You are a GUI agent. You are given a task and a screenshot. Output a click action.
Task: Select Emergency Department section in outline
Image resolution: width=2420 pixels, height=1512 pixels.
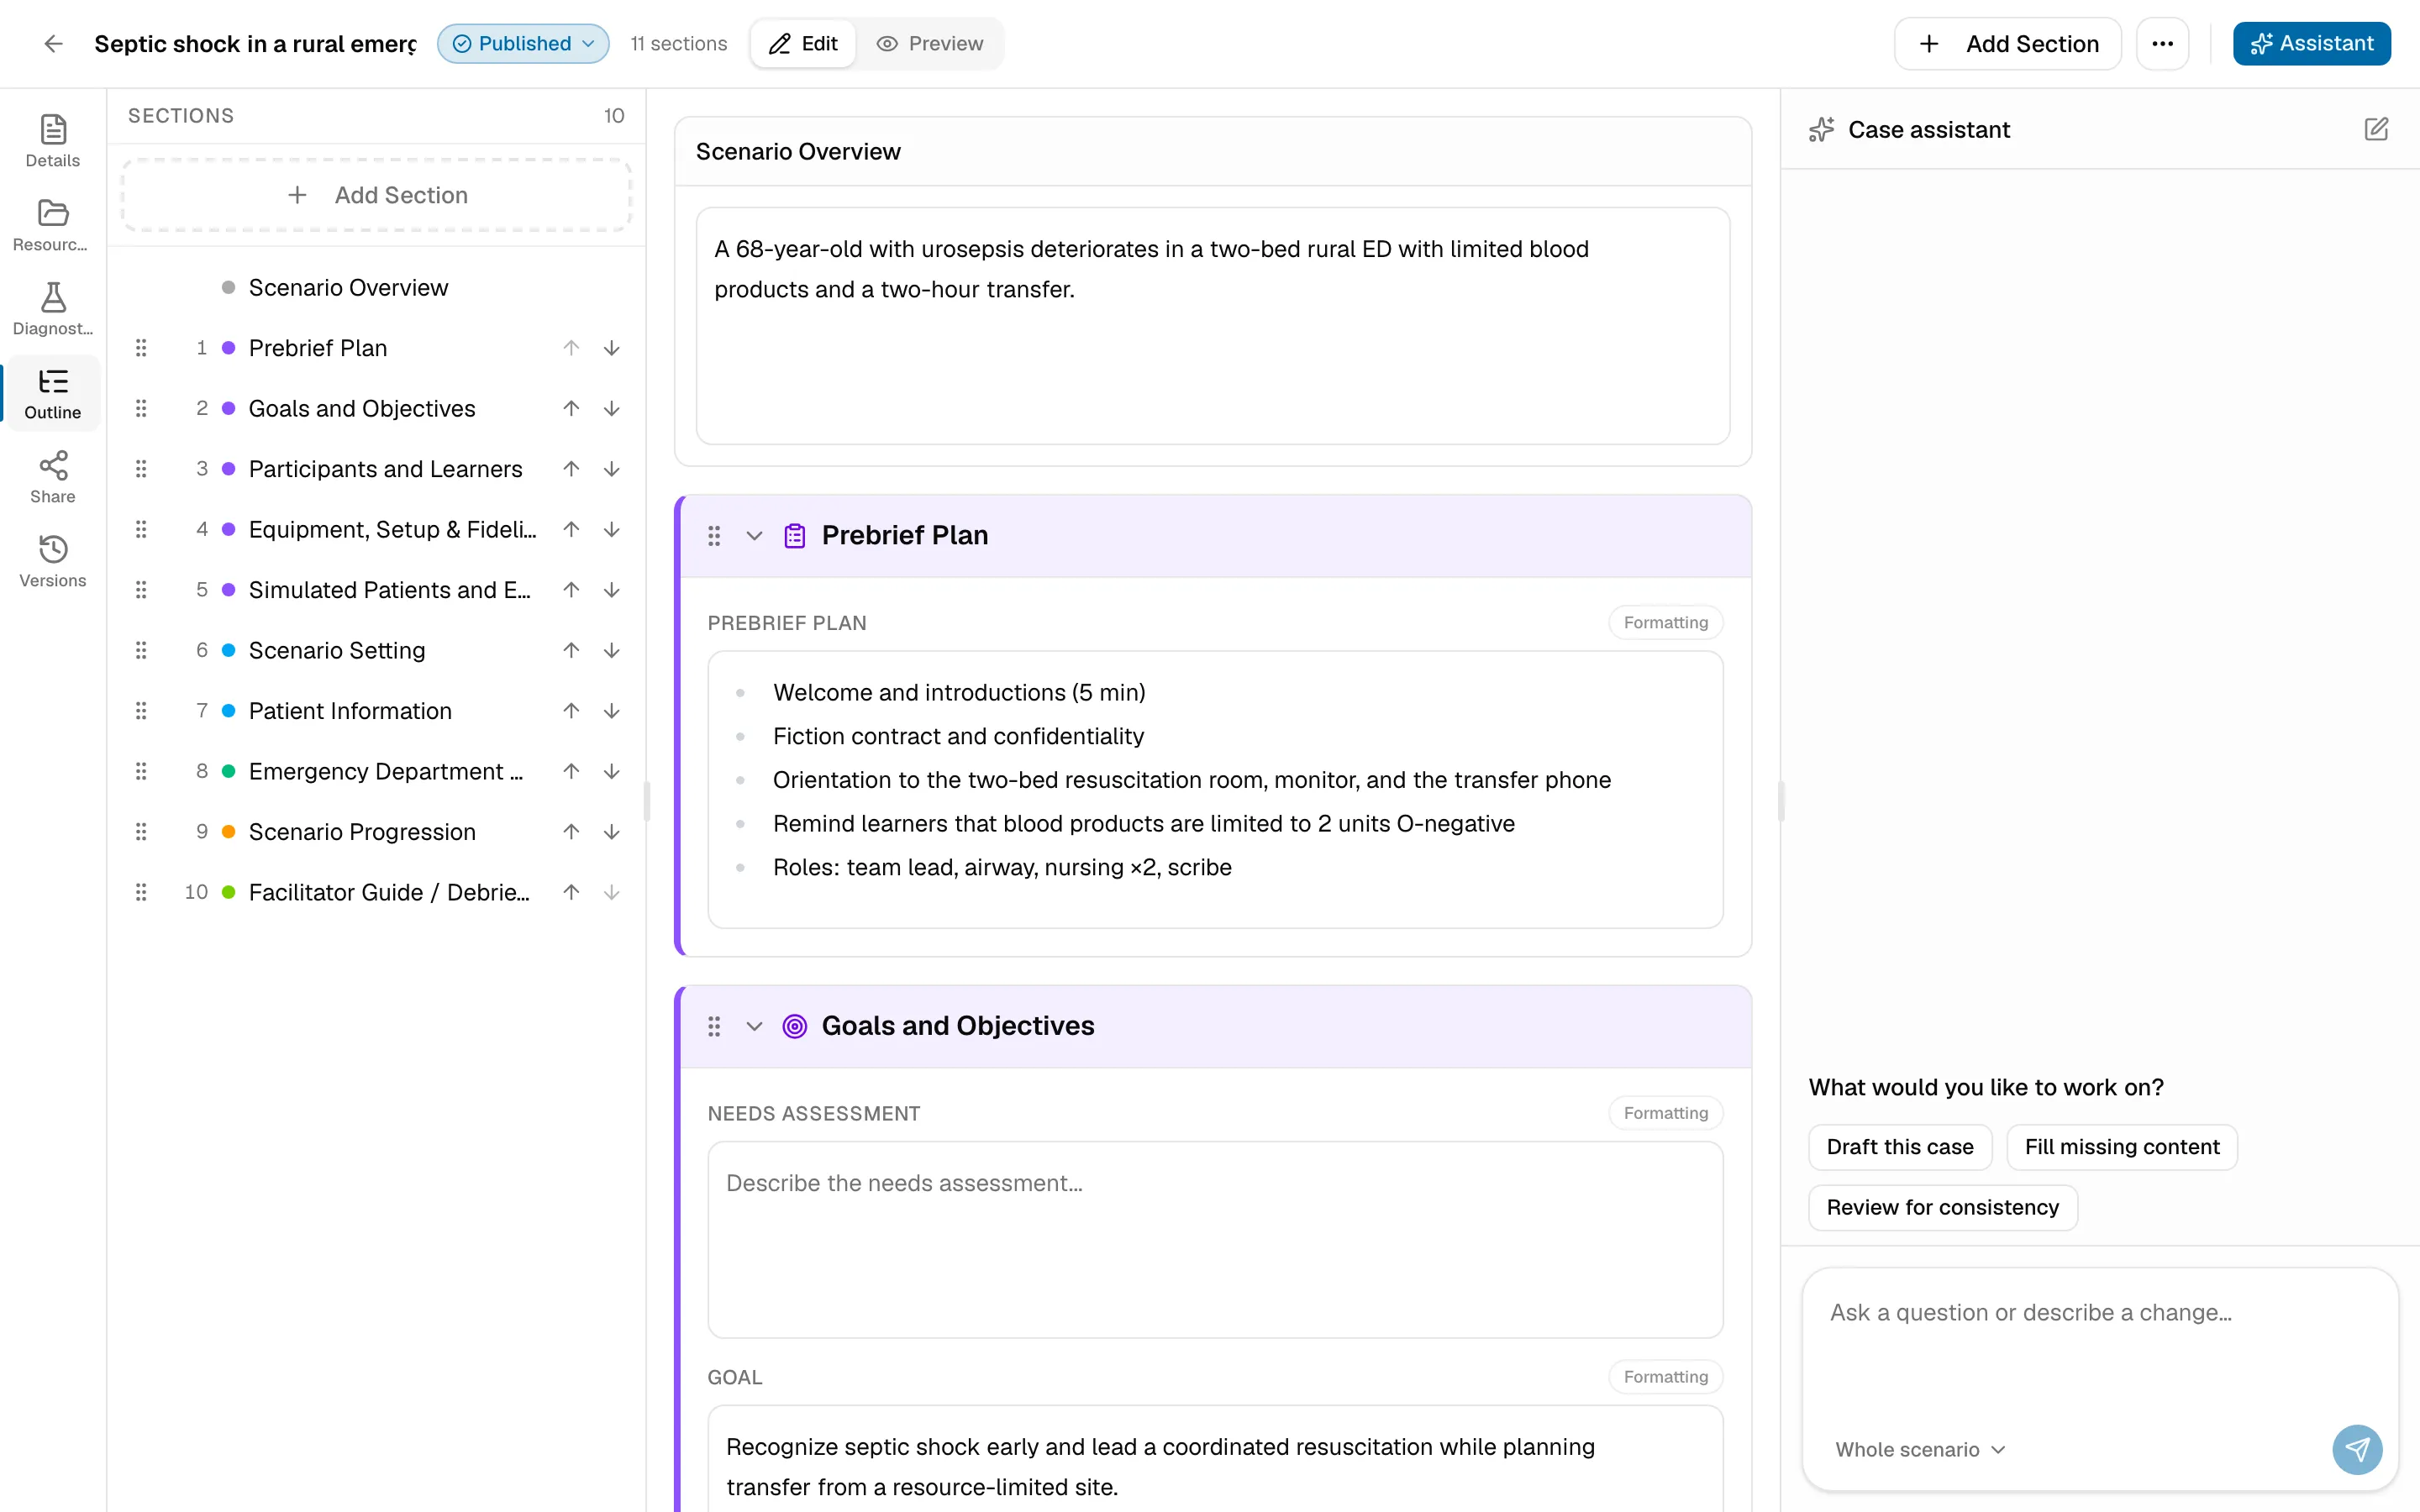tap(385, 771)
